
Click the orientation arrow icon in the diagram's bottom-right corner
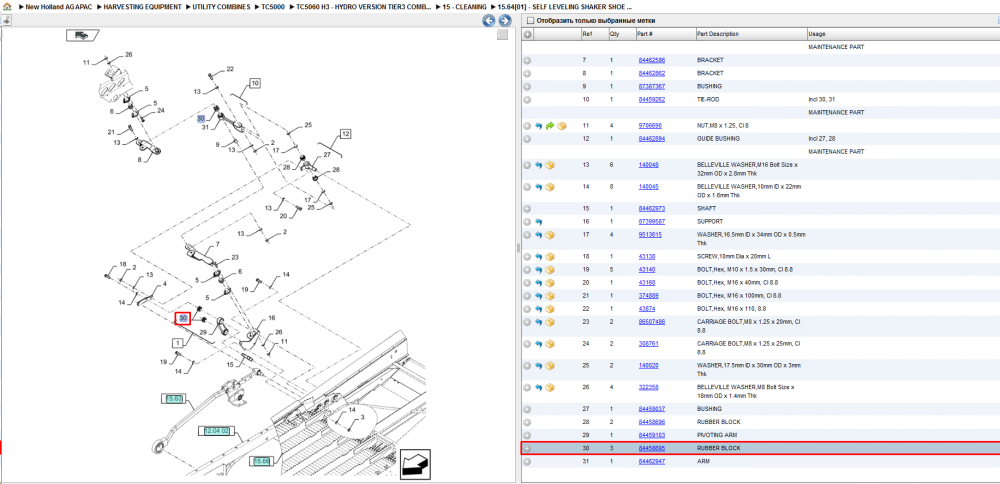[415, 464]
